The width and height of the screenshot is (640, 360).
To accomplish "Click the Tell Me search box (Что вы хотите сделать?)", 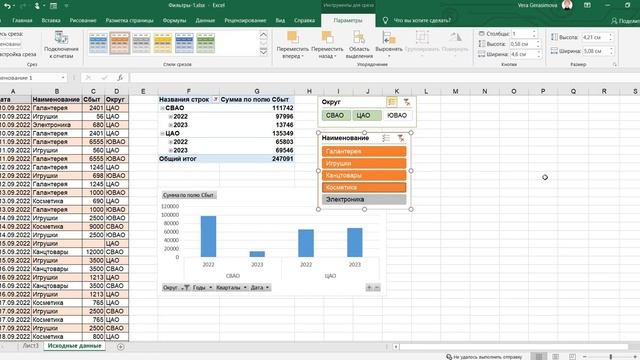I will [x=422, y=20].
